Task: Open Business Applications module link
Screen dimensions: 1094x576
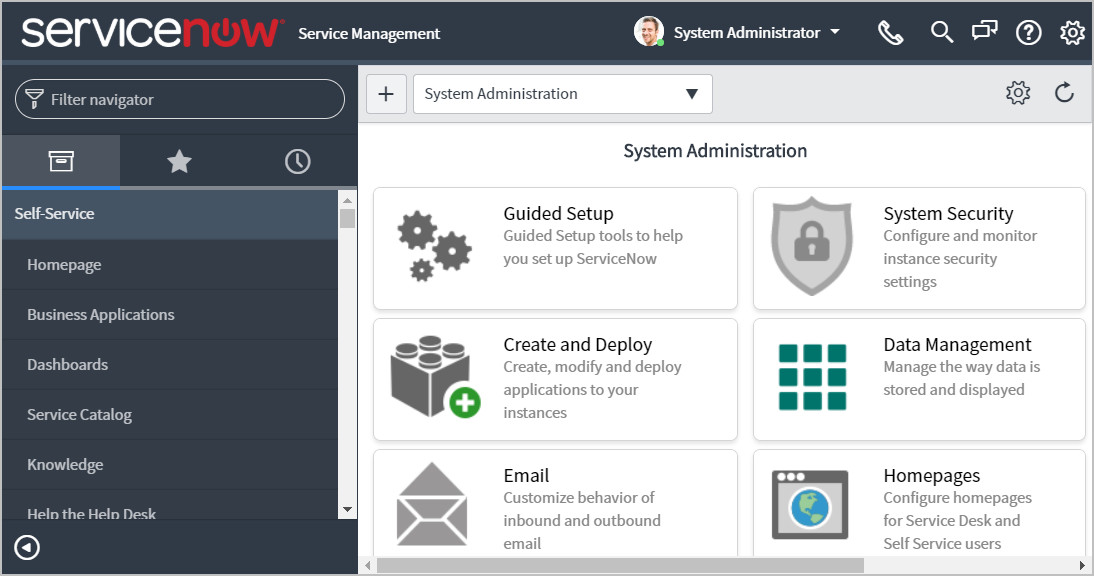Action: click(x=101, y=315)
